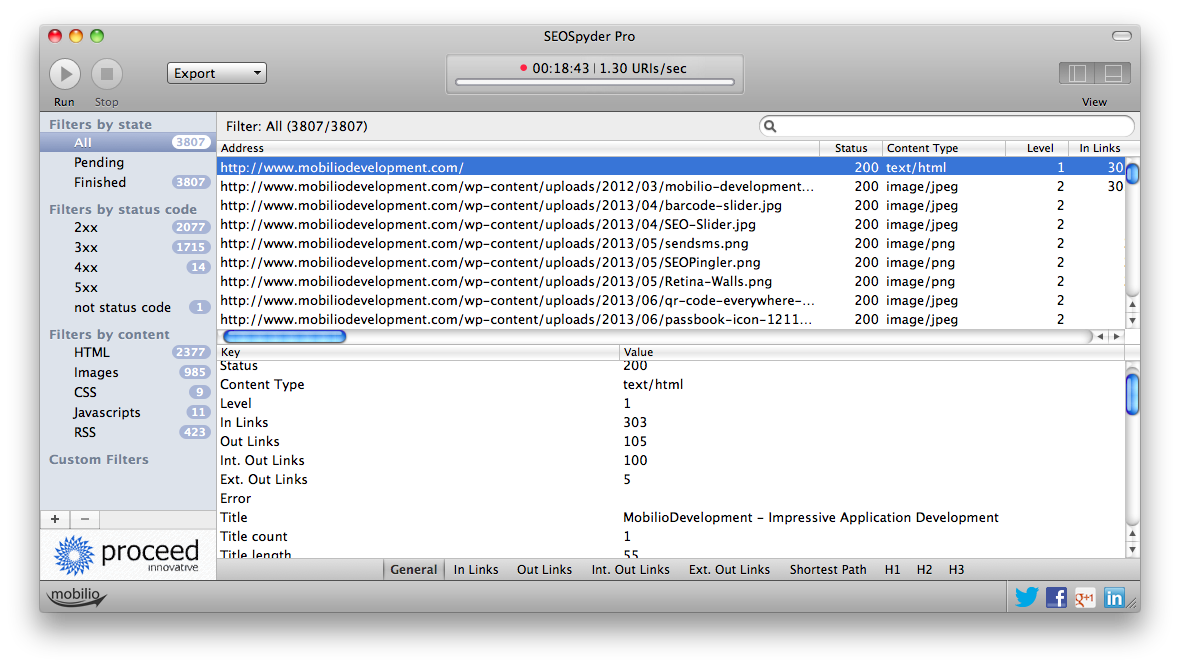Click the URL table scroll down arrow

pyautogui.click(x=1132, y=320)
